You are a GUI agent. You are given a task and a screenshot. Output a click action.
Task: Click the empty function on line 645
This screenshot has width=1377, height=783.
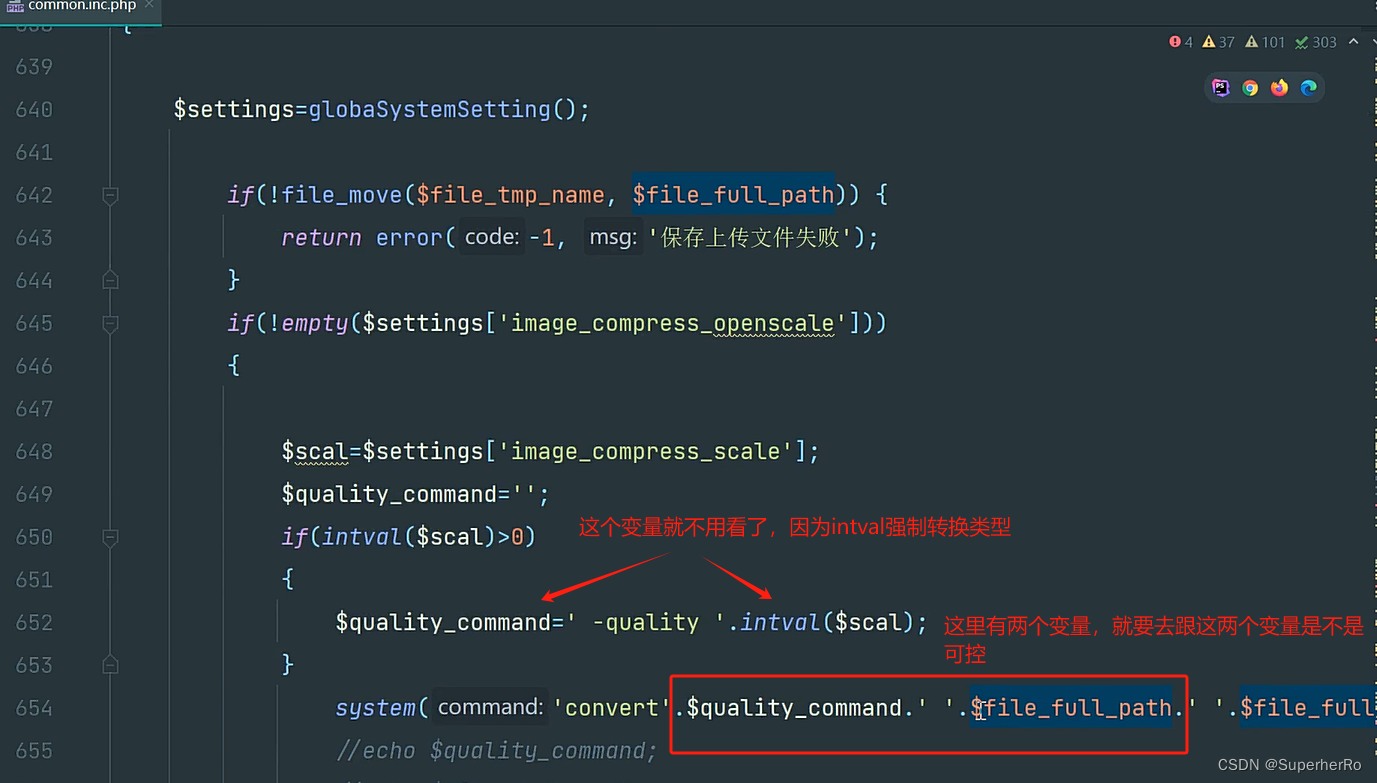coord(315,324)
